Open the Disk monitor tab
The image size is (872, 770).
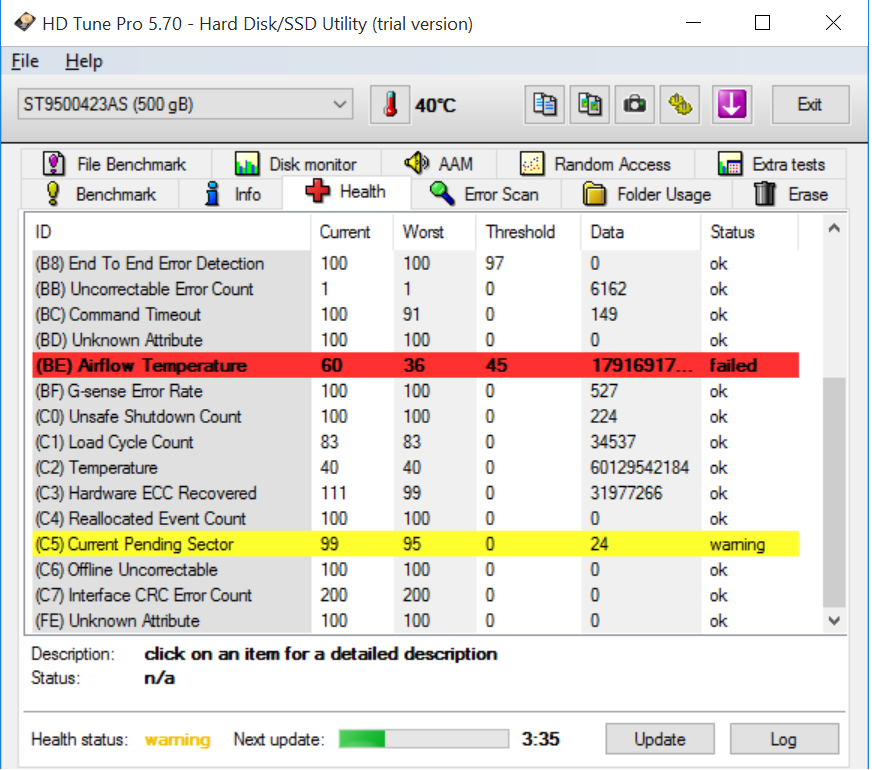click(296, 164)
